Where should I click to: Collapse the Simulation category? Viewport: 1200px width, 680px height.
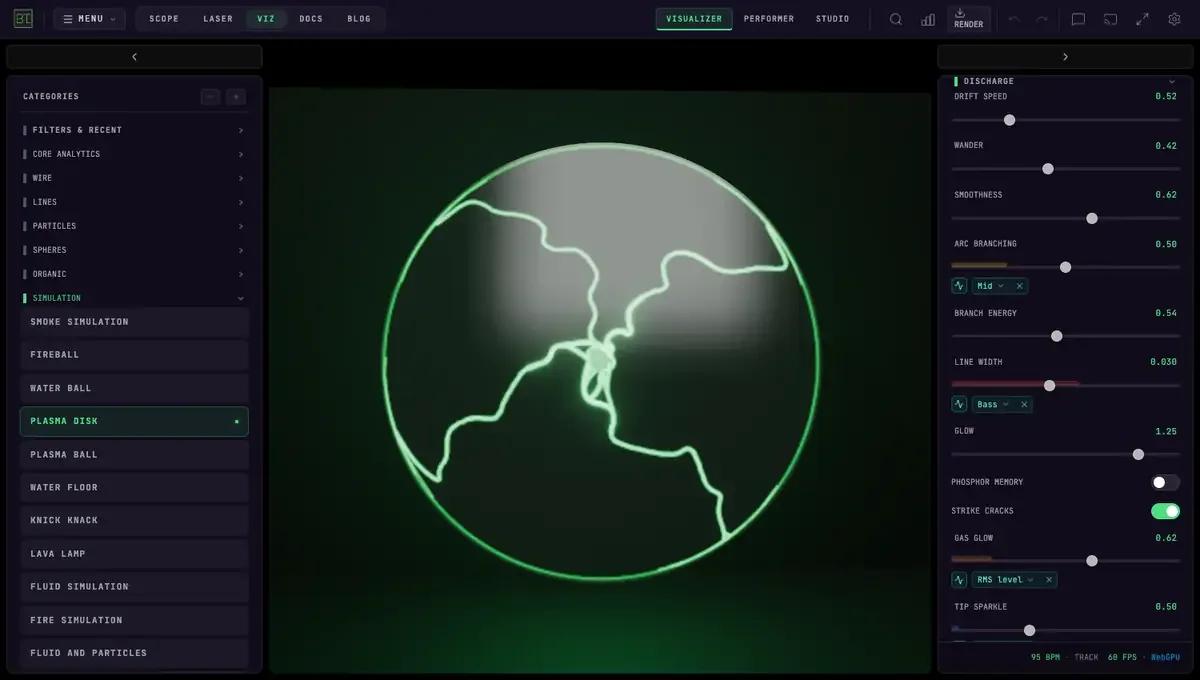134,298
